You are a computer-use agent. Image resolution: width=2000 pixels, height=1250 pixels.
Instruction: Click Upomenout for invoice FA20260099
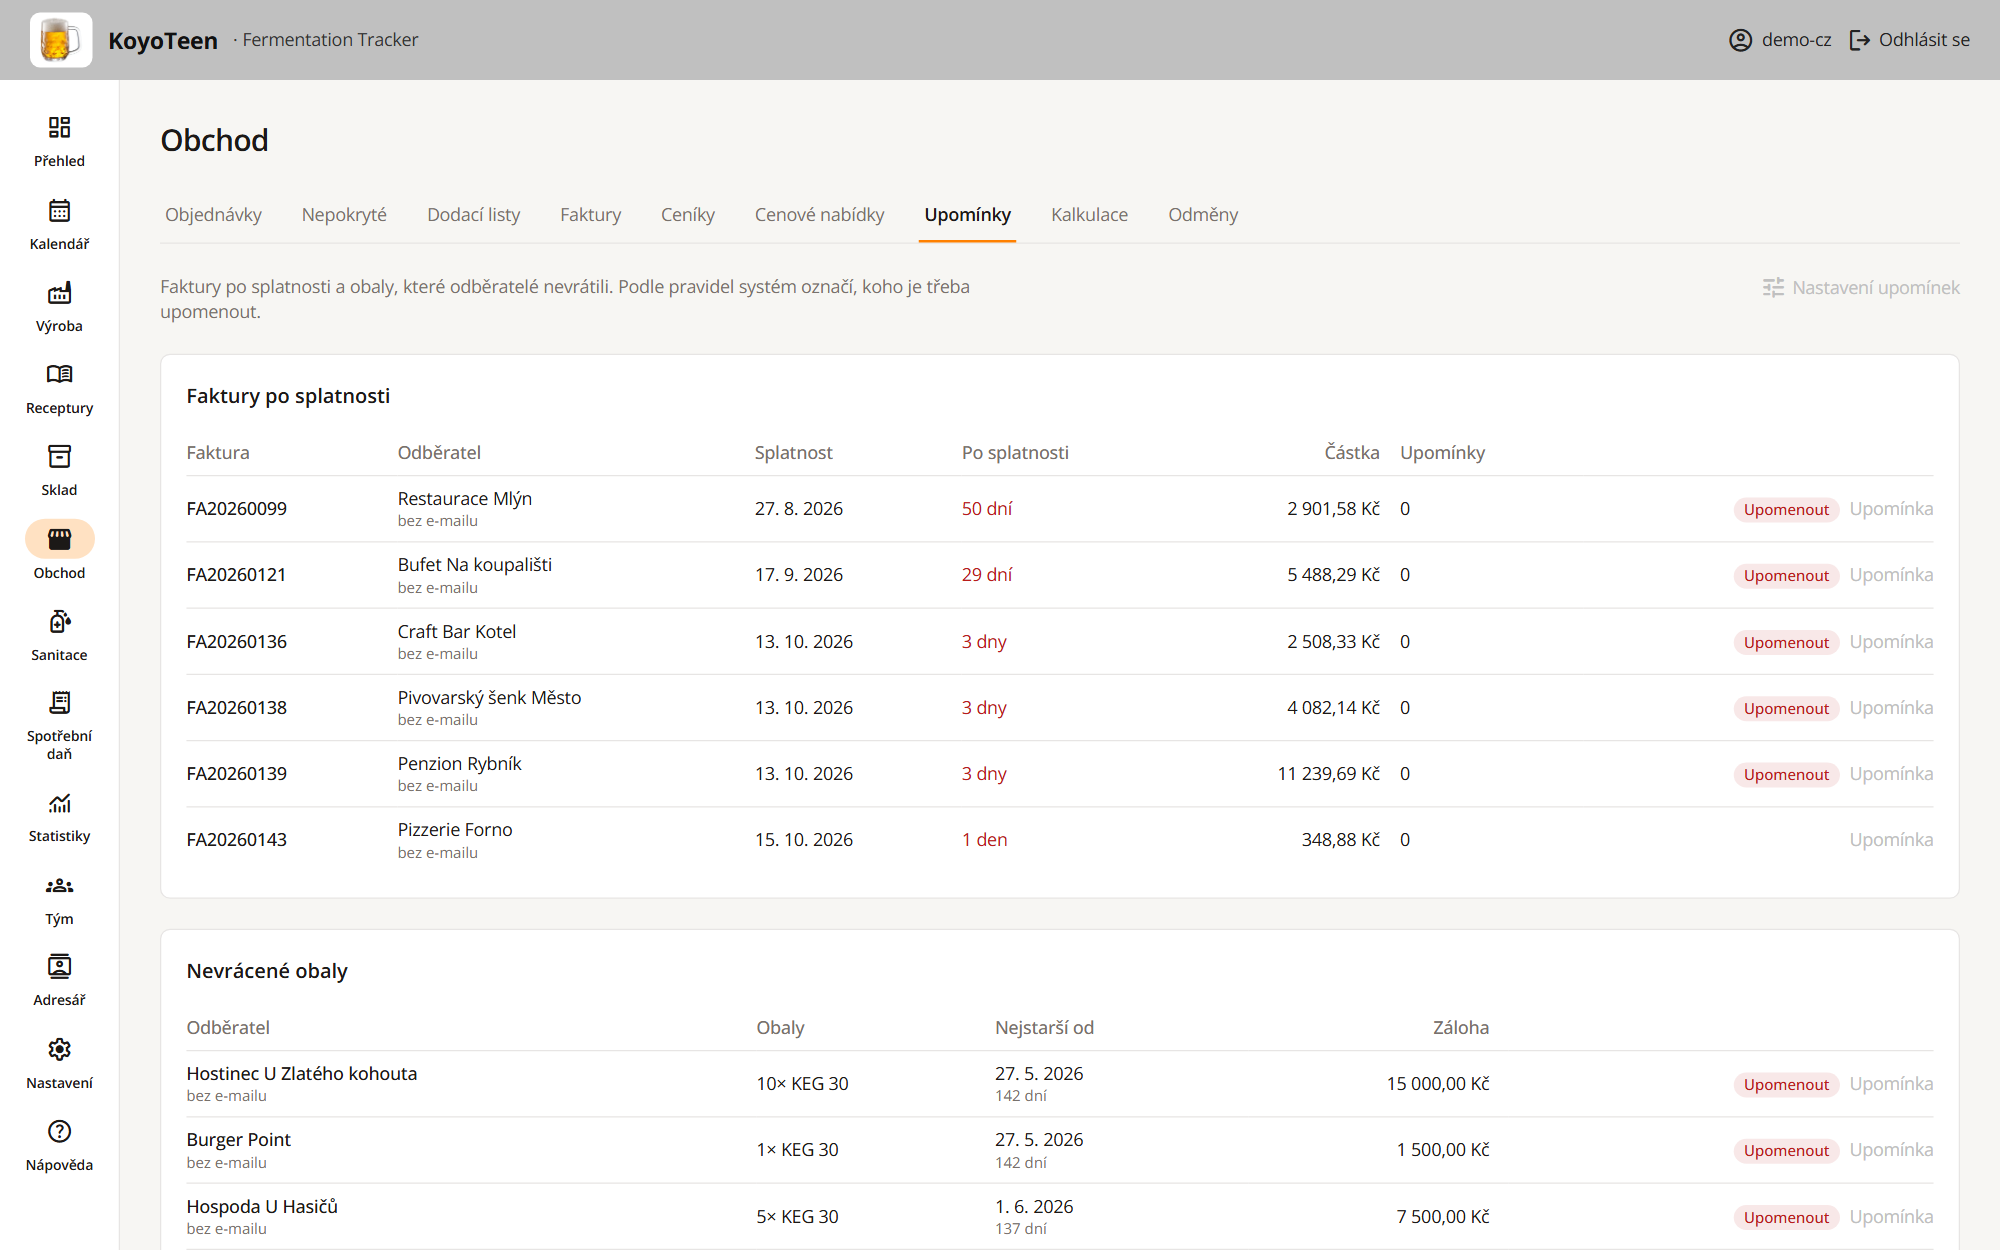pyautogui.click(x=1786, y=509)
